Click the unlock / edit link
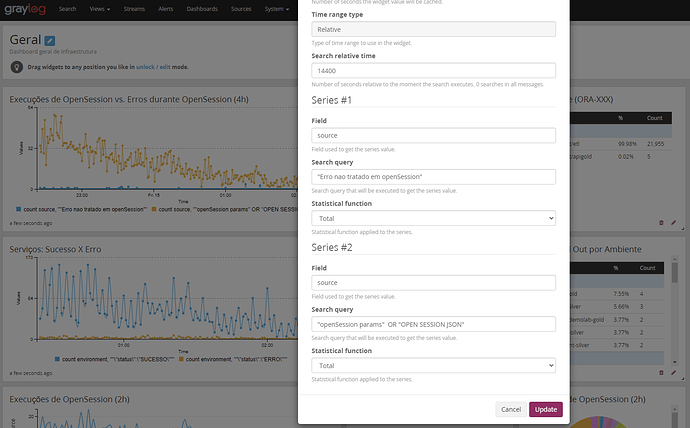Screen dimensions: 690x428 coord(153,67)
